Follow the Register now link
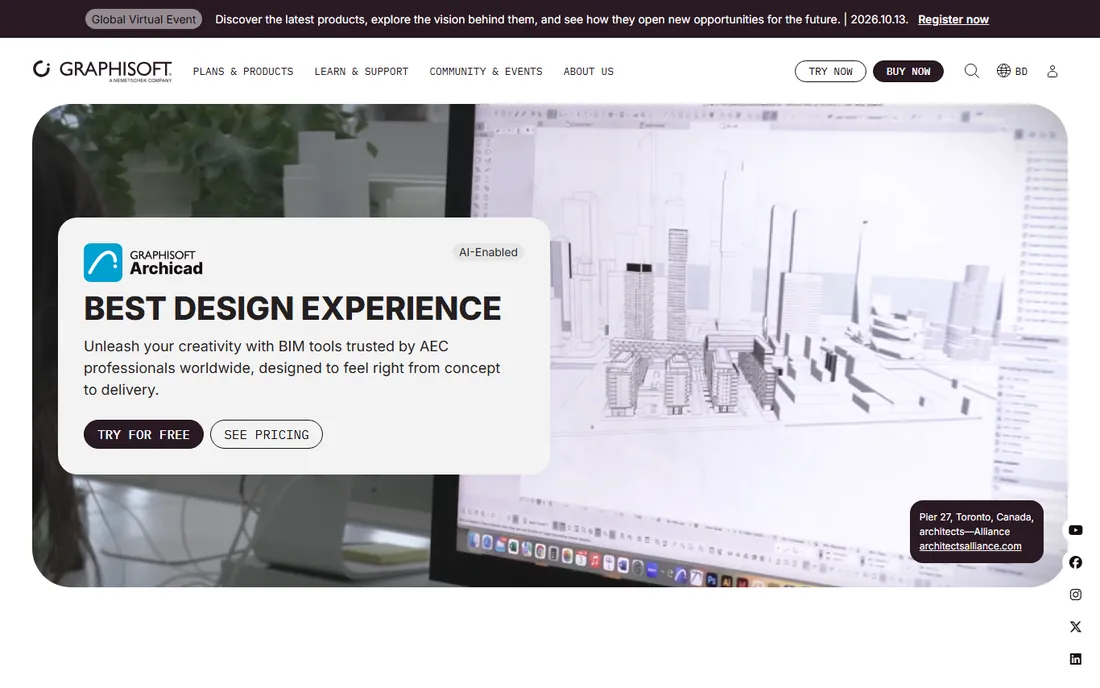The height and width of the screenshot is (688, 1100). coord(953,20)
